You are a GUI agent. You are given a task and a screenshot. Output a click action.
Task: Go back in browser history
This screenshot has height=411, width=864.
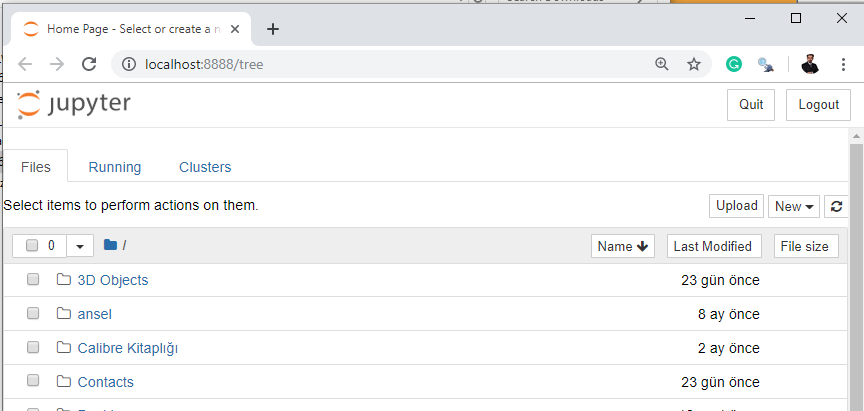point(25,64)
